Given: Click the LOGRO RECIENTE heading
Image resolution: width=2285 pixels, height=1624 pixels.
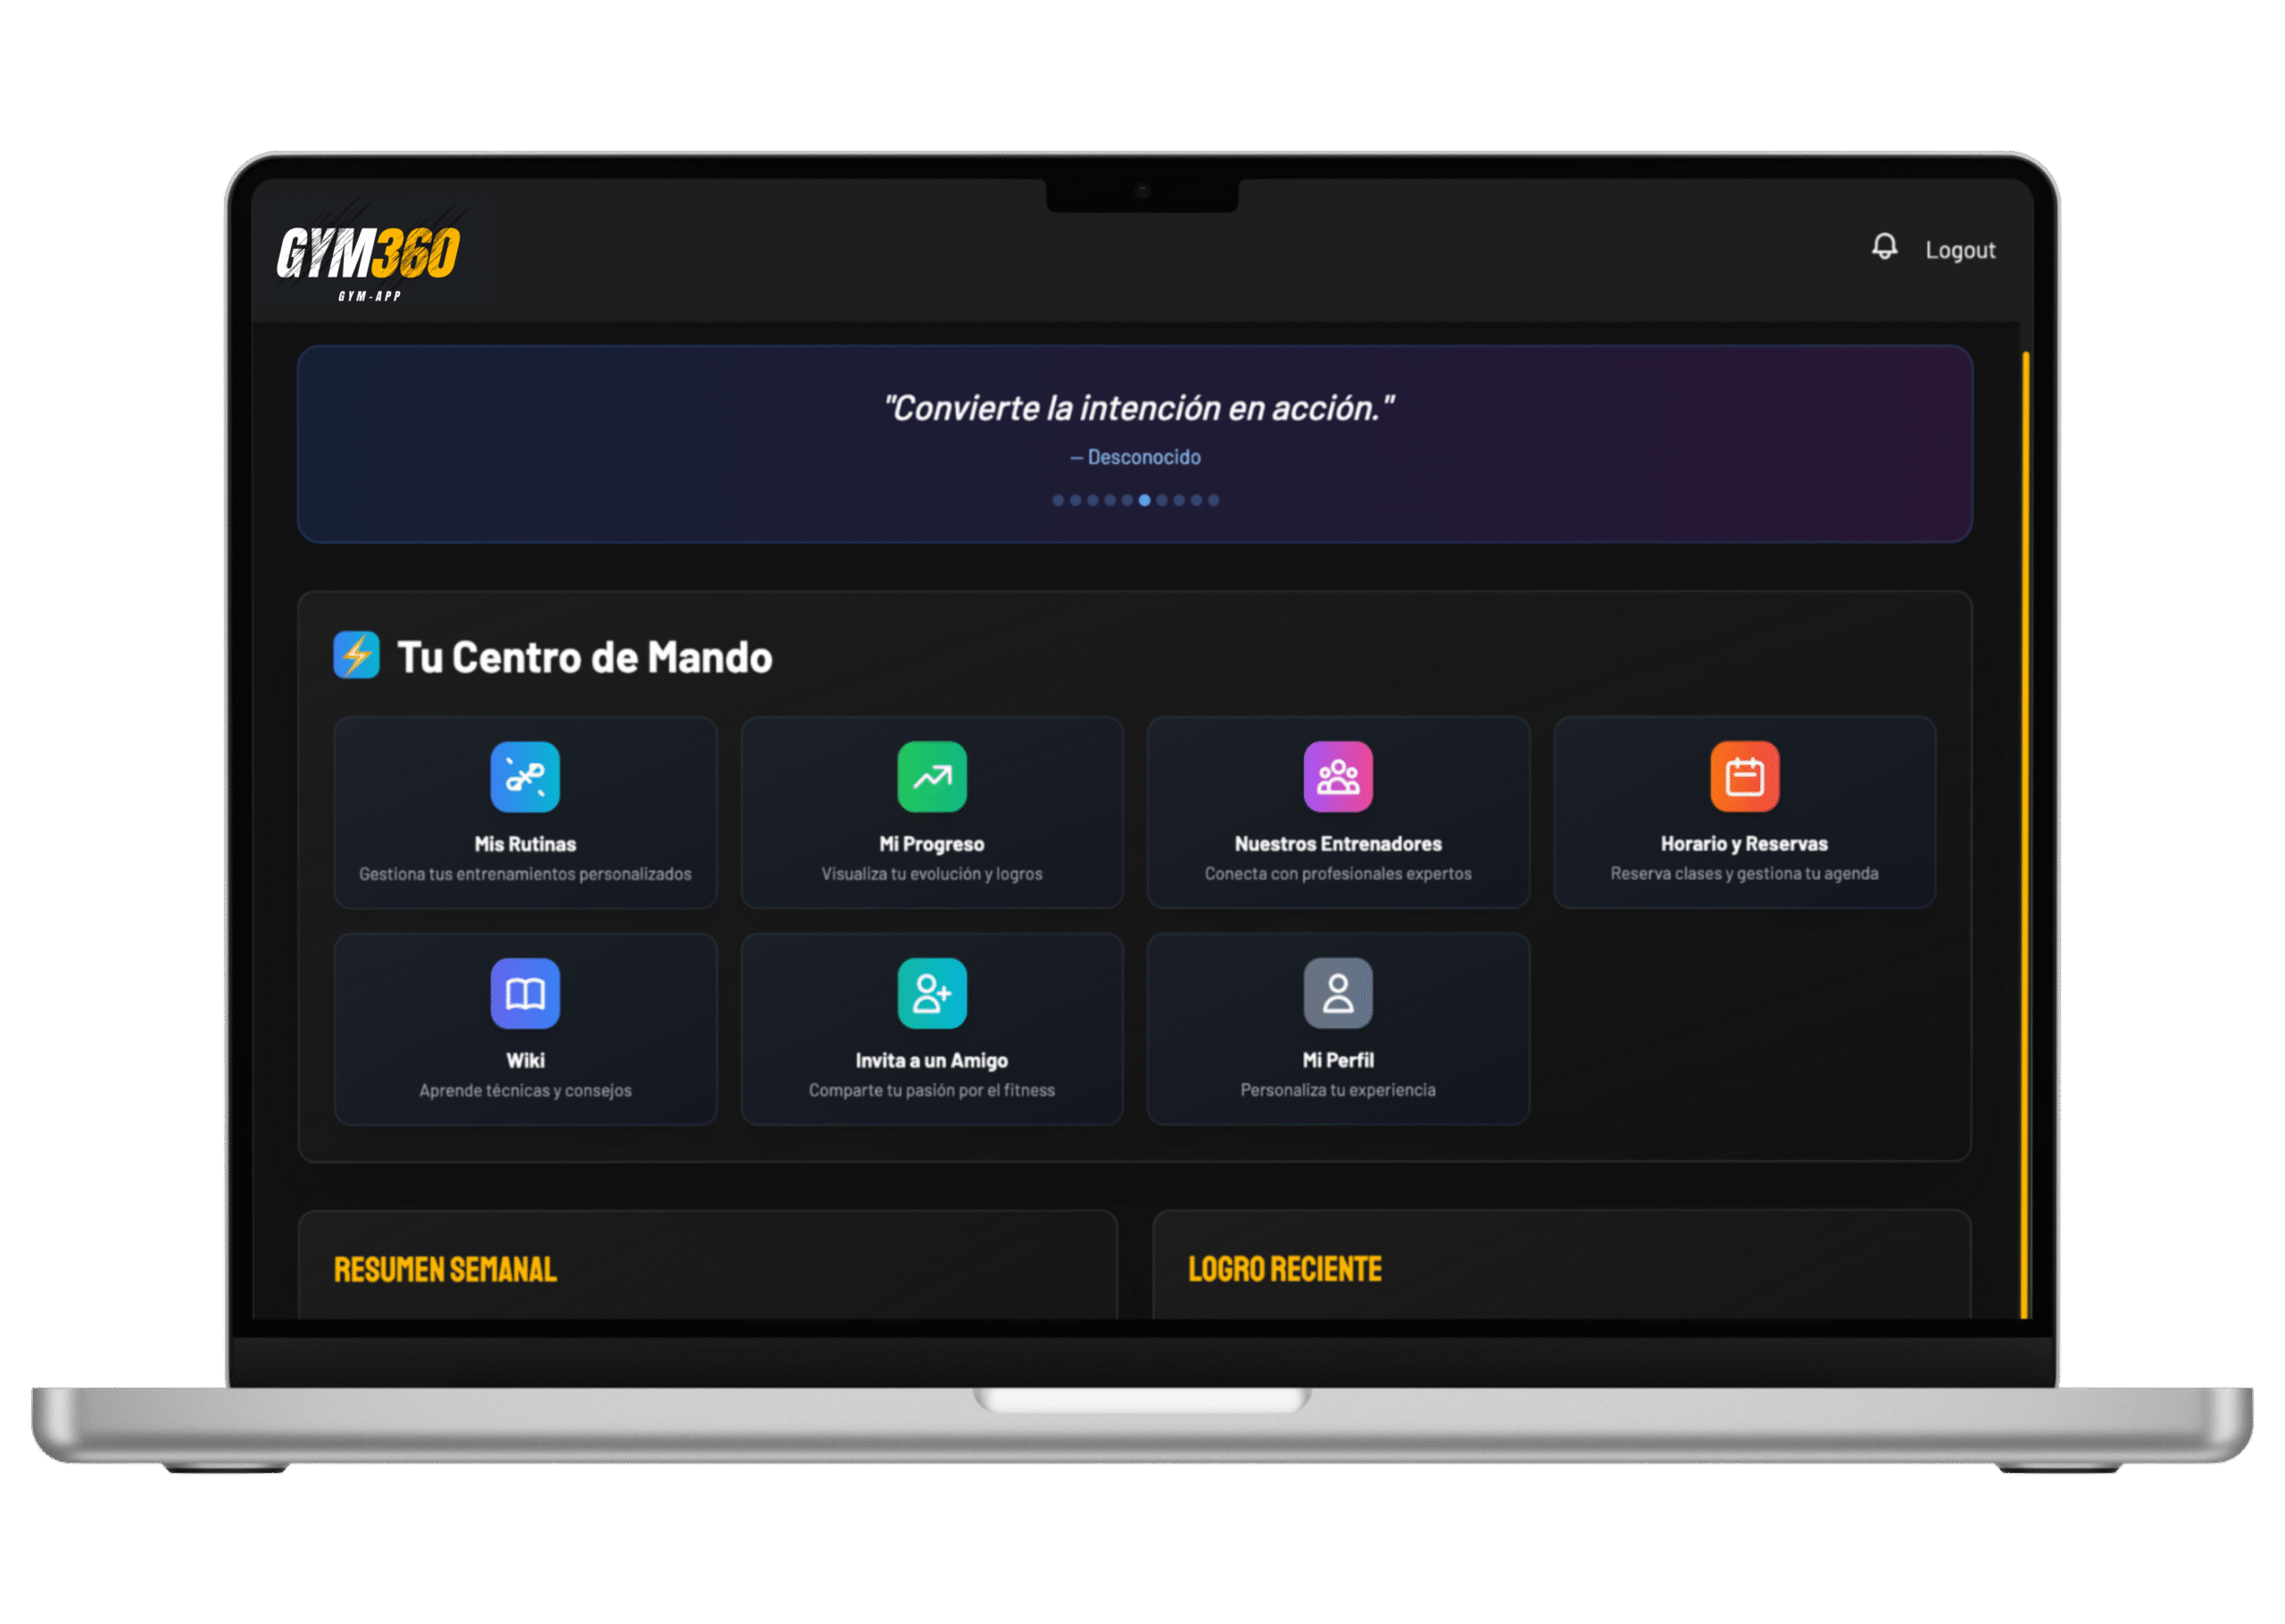Looking at the screenshot, I should tap(1284, 1269).
